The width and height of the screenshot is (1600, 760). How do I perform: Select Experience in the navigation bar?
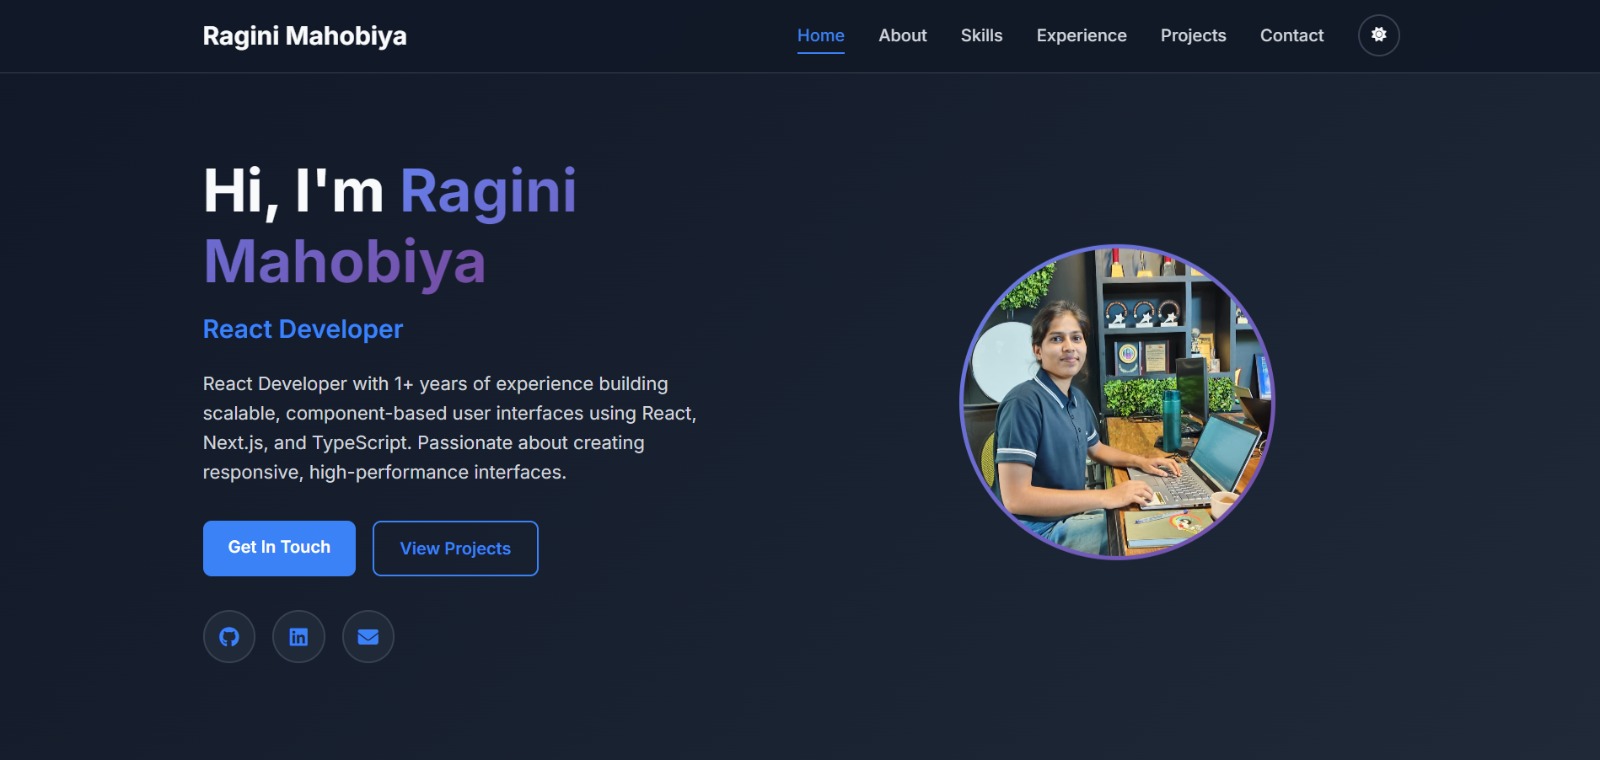(1082, 35)
